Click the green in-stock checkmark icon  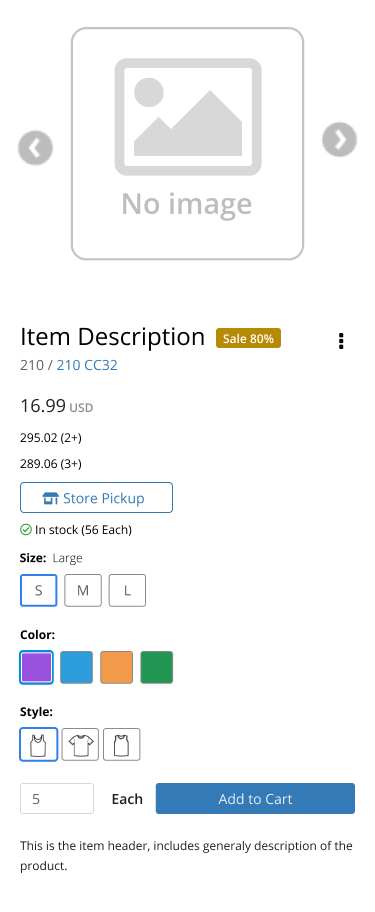tap(26, 530)
